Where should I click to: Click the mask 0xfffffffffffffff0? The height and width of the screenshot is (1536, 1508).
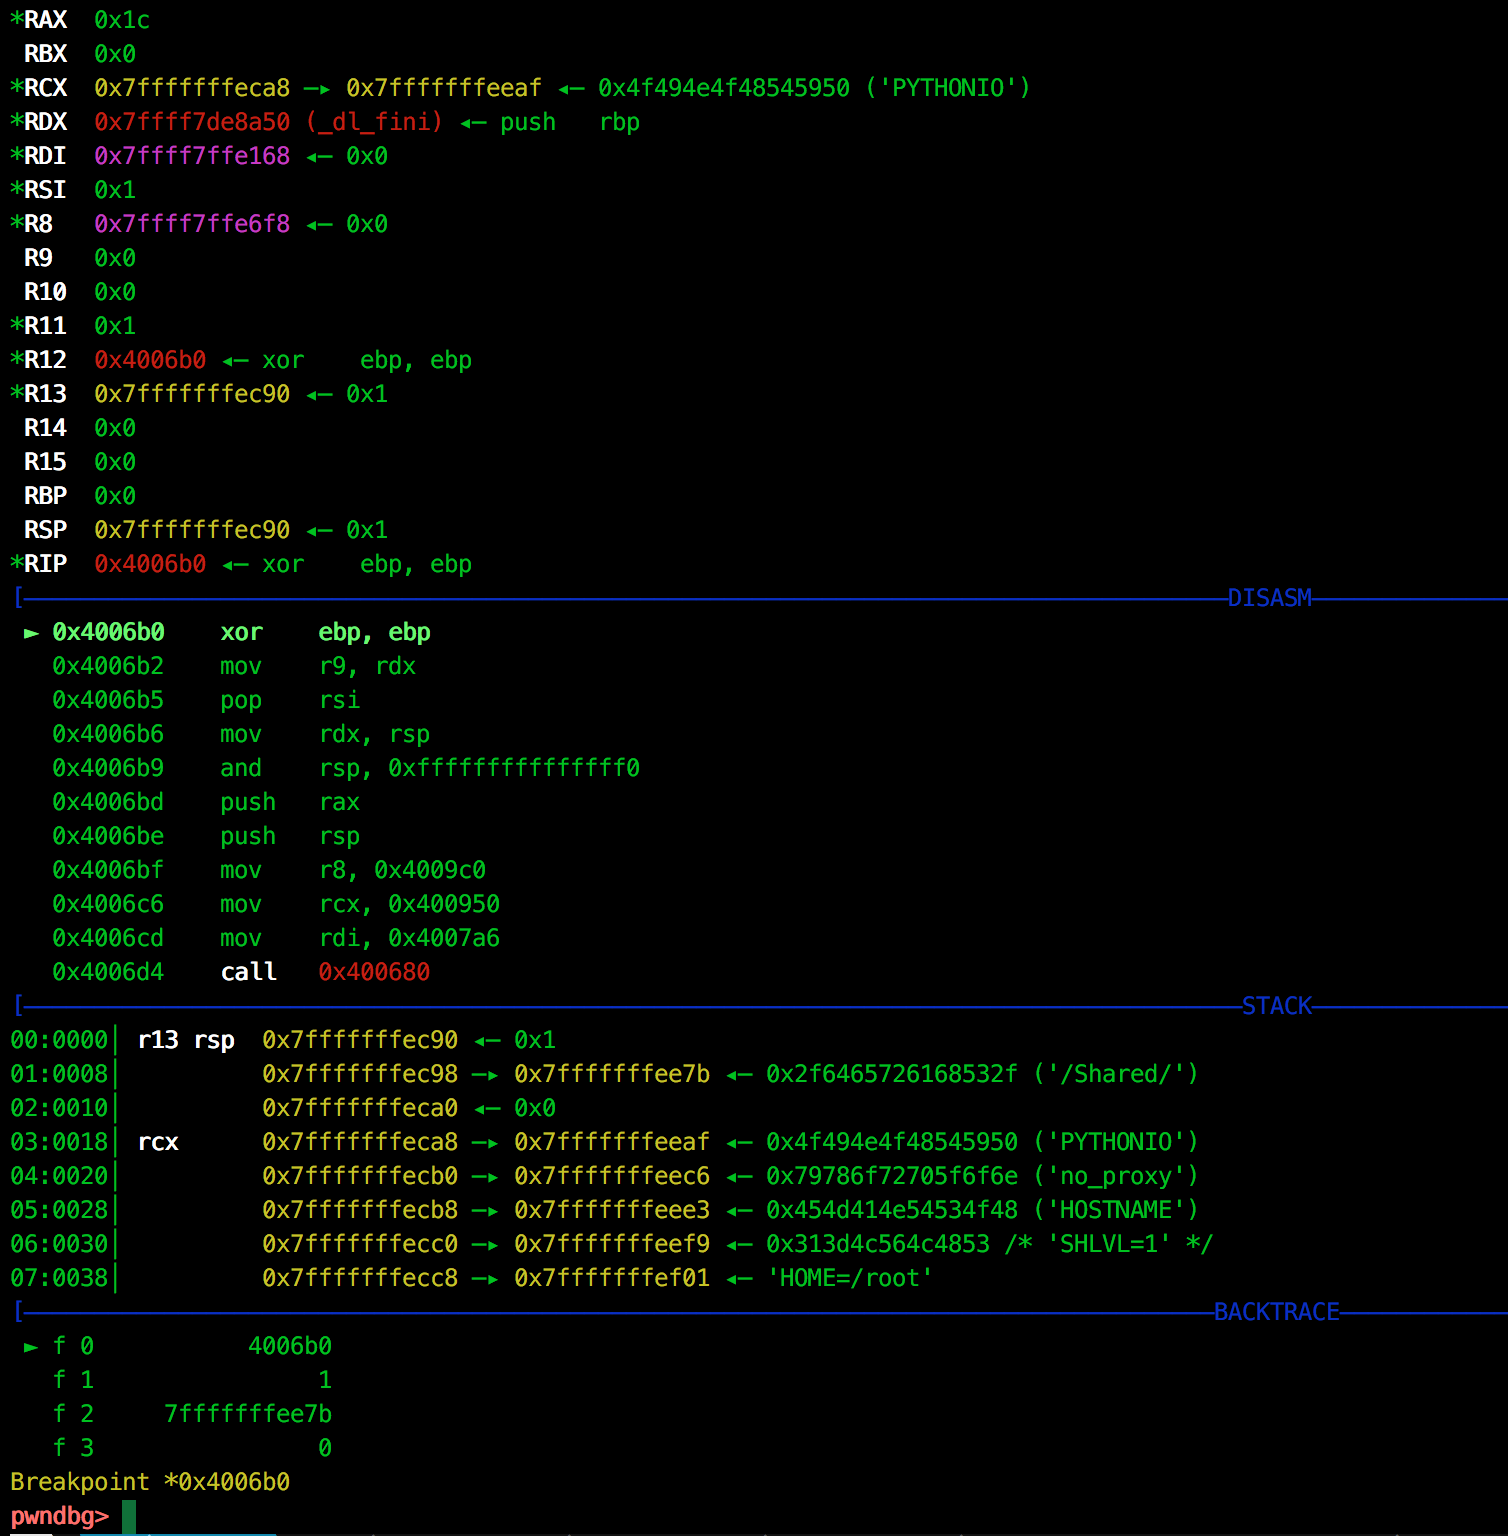tap(514, 768)
